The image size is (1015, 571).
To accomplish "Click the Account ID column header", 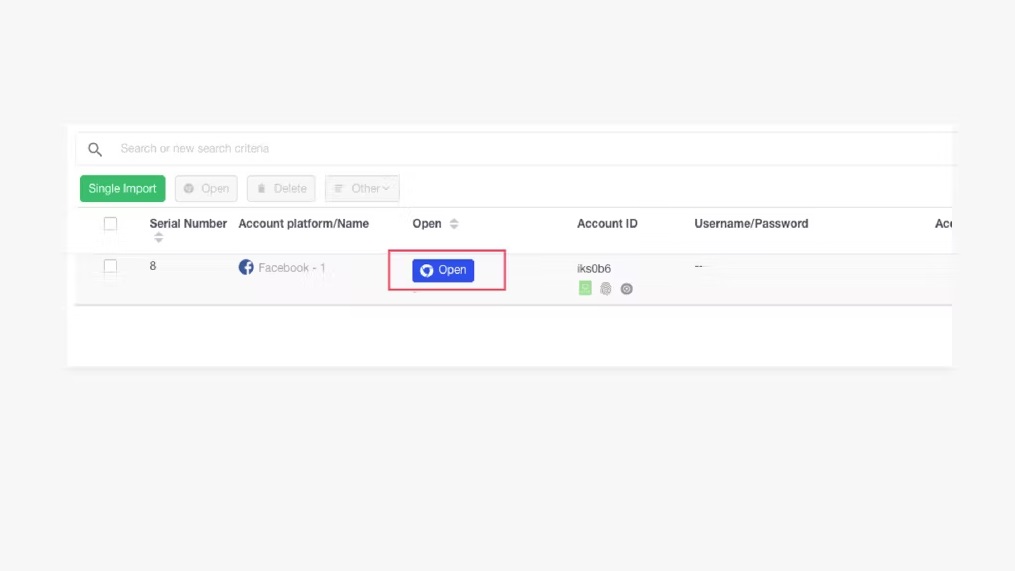I will 607,223.
